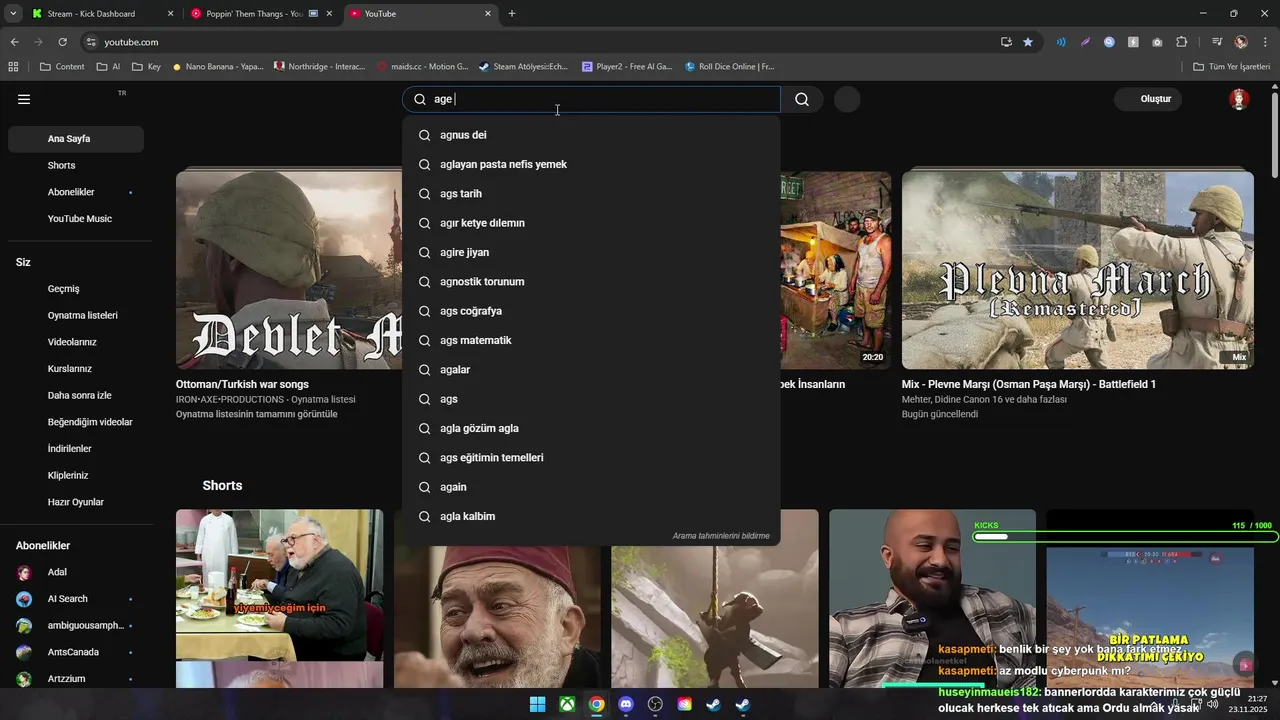Image resolution: width=1280 pixels, height=720 pixels.
Task: Click the install app icon in address bar
Action: [1006, 42]
